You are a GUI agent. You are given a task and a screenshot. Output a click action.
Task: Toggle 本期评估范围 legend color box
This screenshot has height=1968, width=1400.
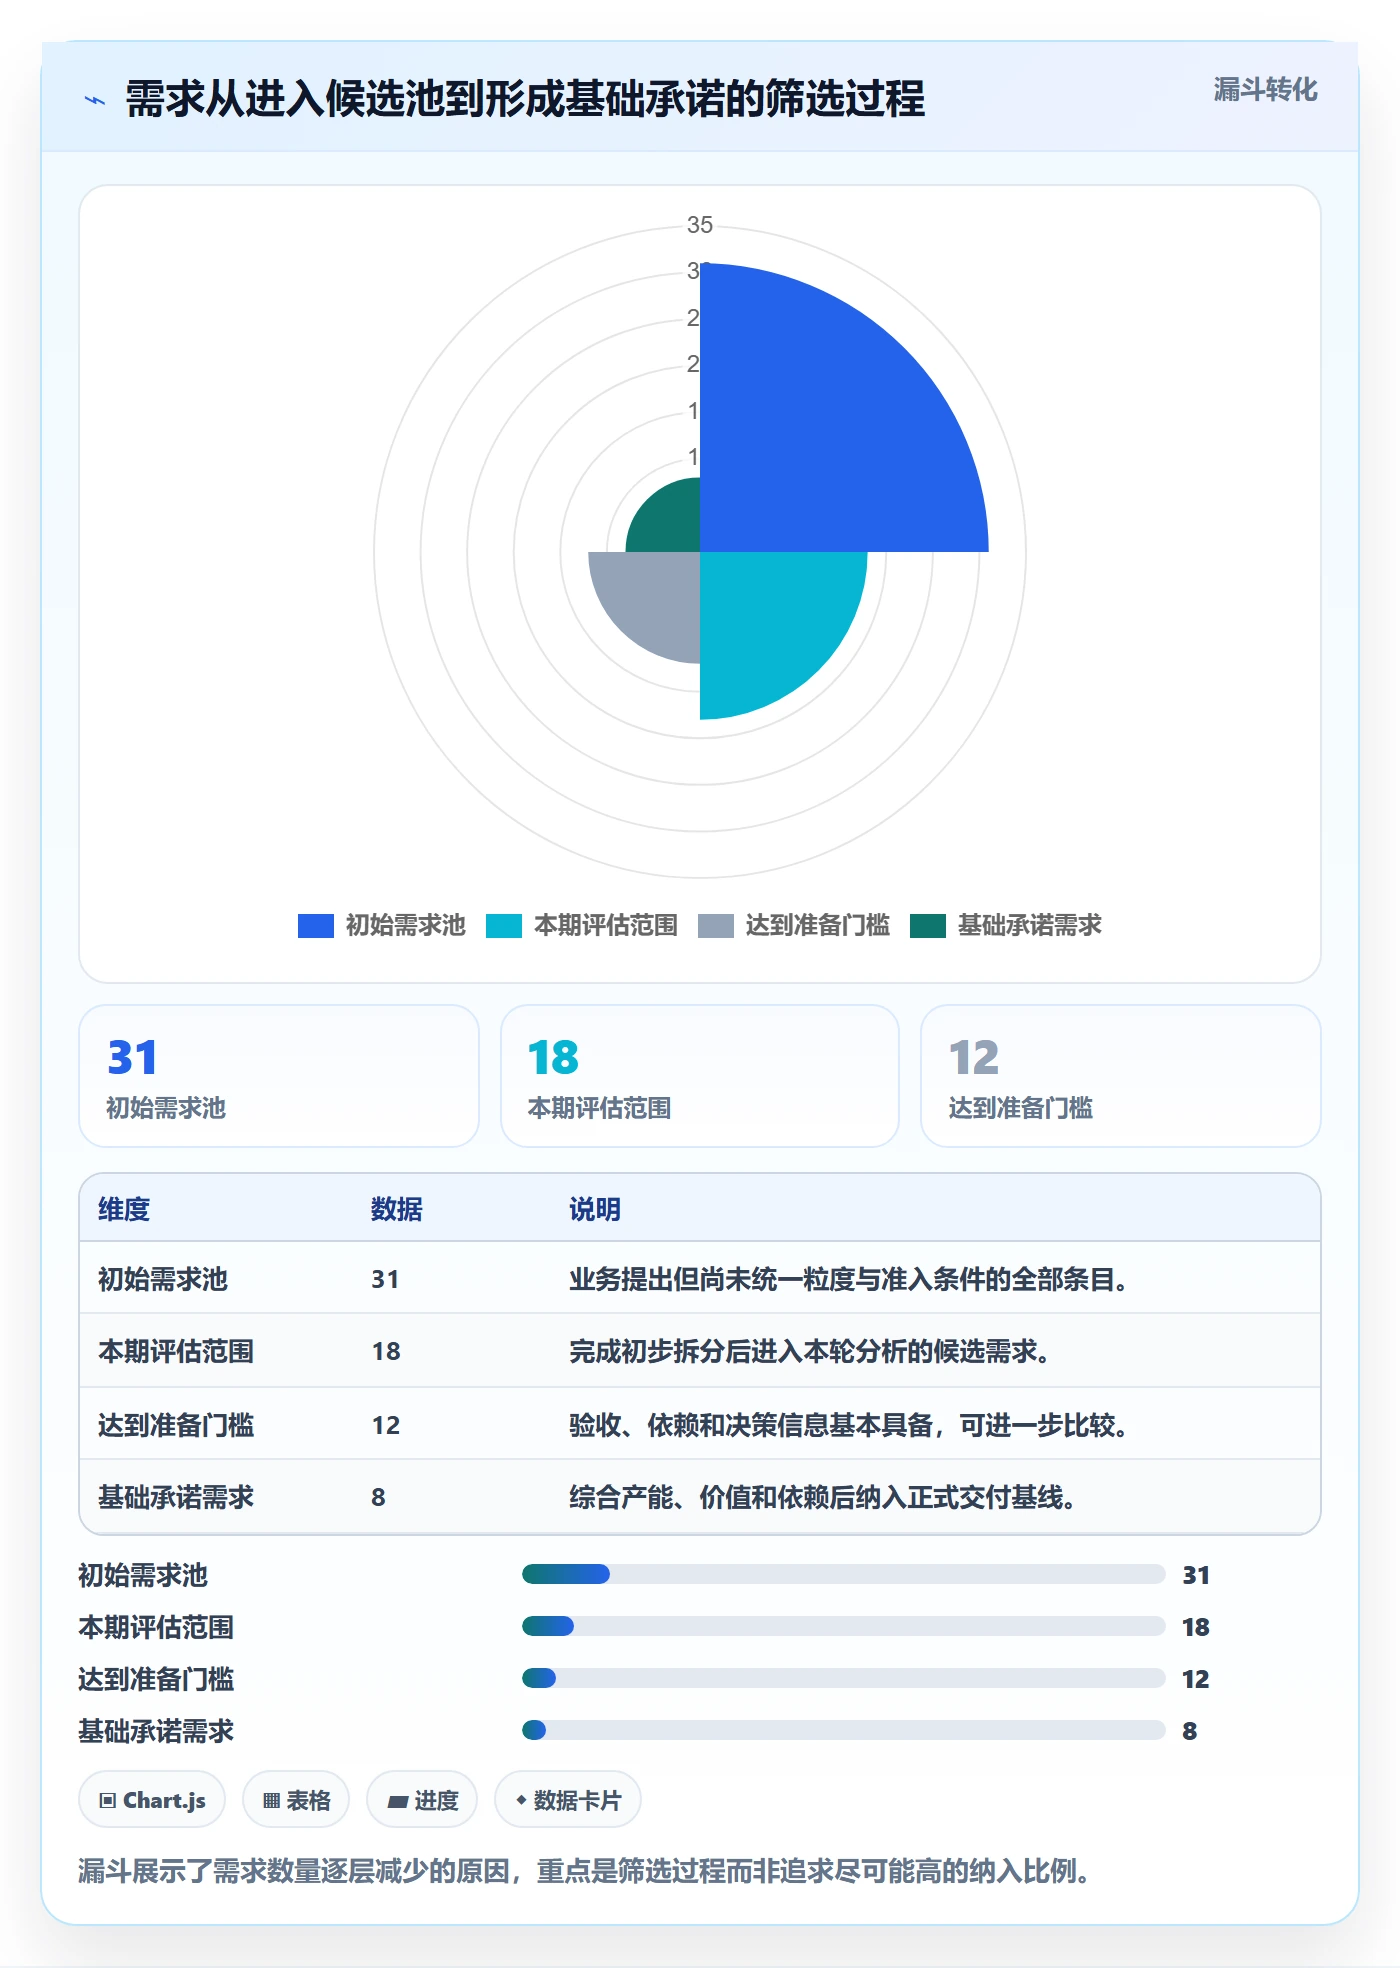point(504,926)
